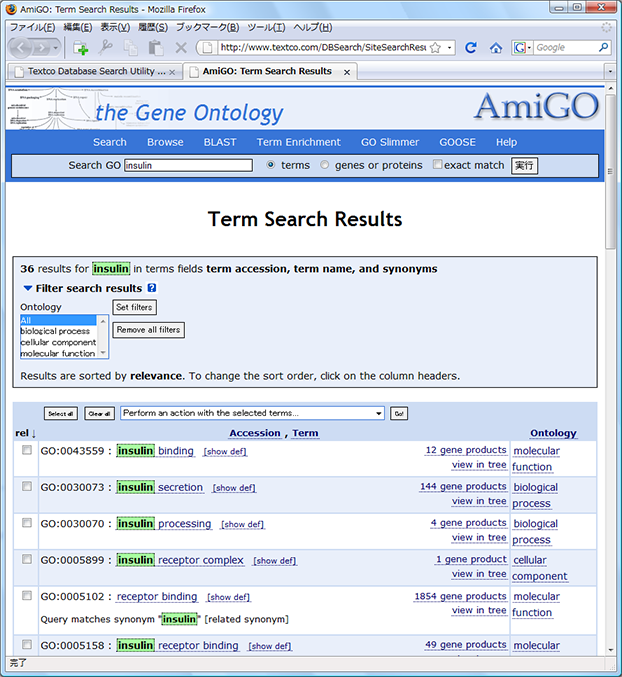This screenshot has width=622, height=677.
Task: Check the GO:0043559 insulin binding checkbox
Action: pos(27,450)
